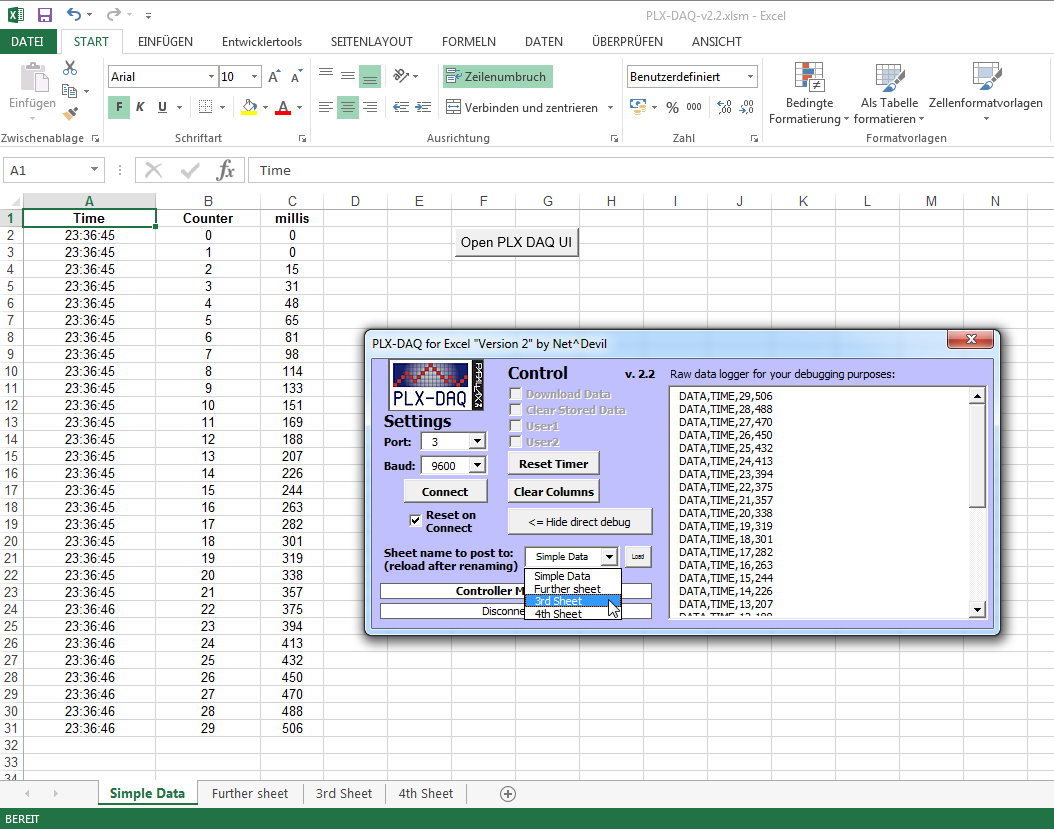
Task: Add a decimal place icon
Action: coord(725,108)
